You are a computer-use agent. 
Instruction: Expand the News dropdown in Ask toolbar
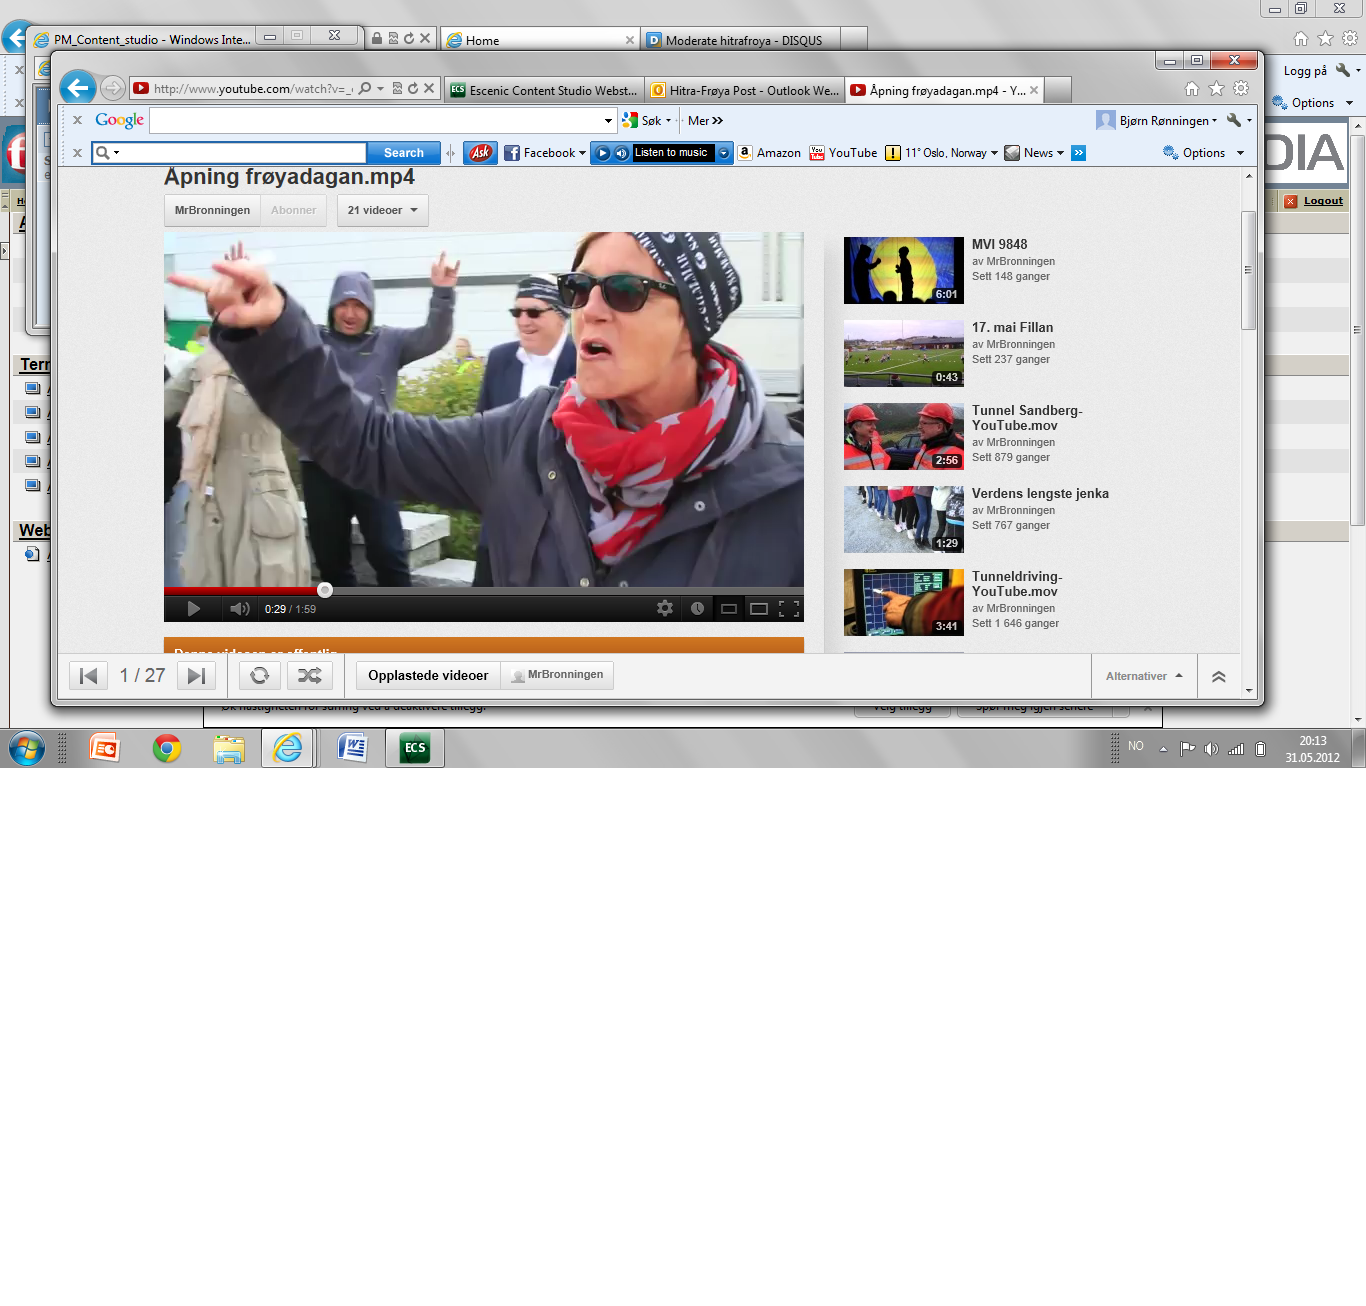[1034, 153]
